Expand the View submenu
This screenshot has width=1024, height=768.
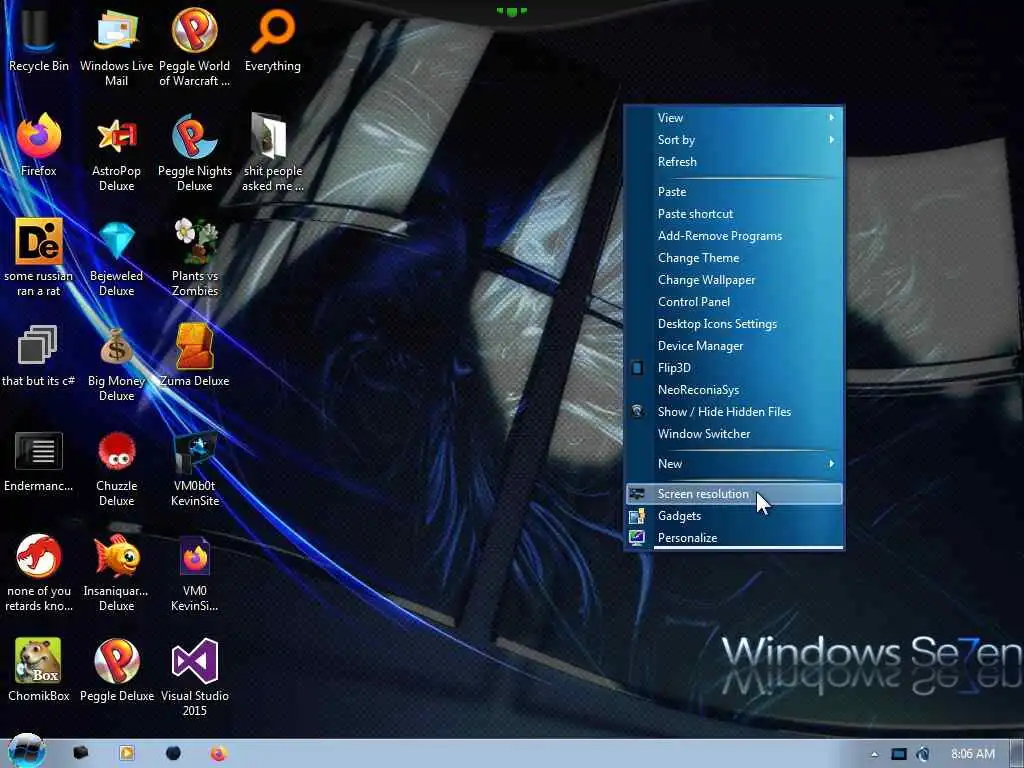[x=734, y=118]
